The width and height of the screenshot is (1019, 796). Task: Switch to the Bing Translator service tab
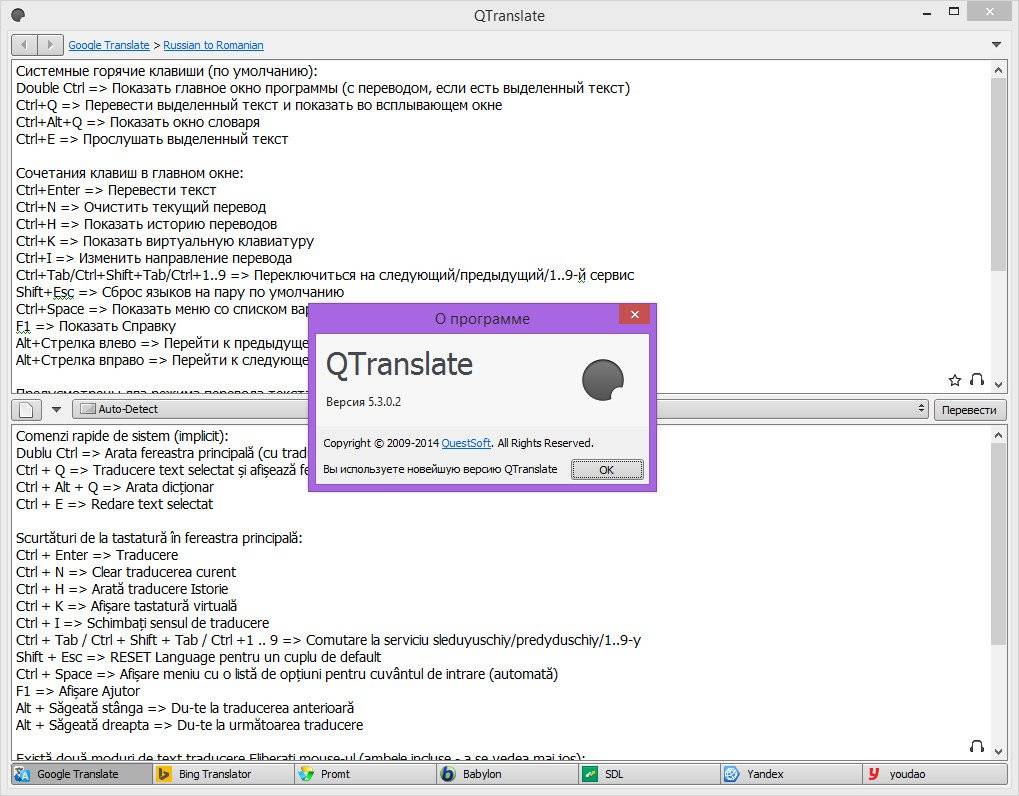[224, 774]
